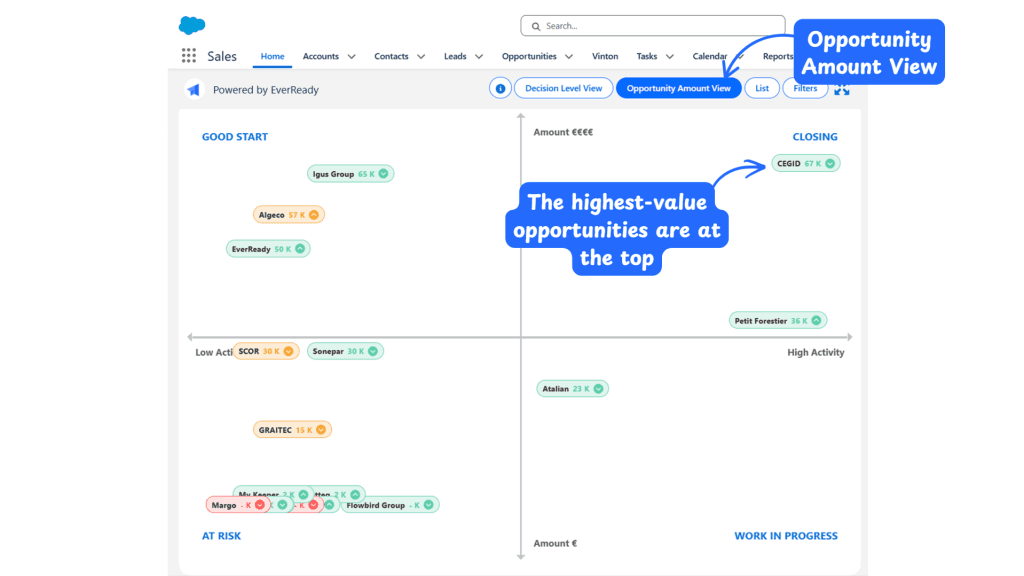
Task: Click the blue info icon button
Action: pyautogui.click(x=500, y=88)
